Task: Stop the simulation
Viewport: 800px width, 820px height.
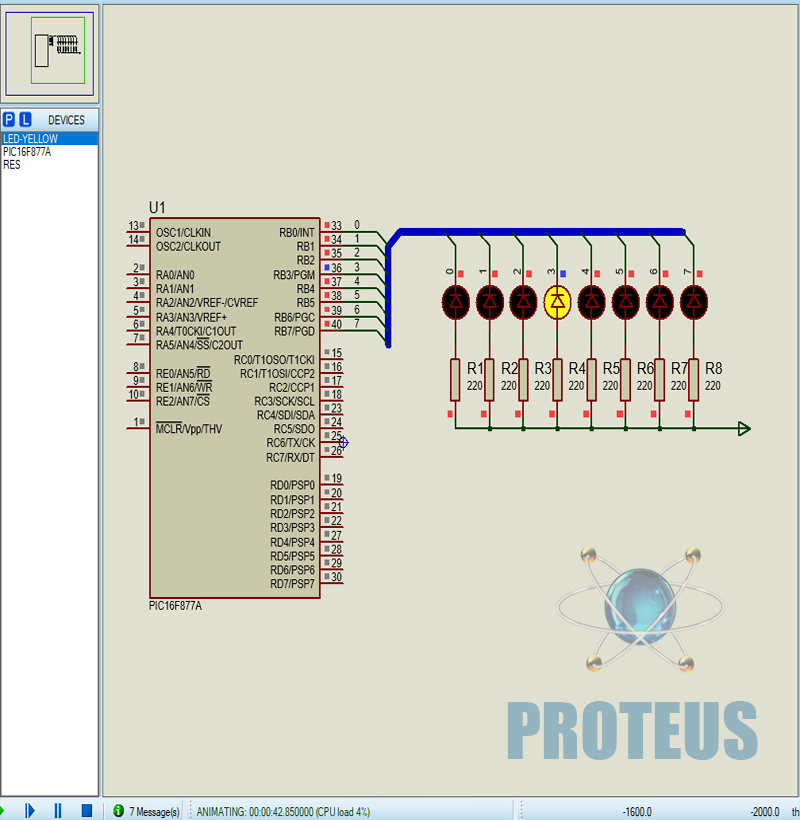Action: coord(87,810)
